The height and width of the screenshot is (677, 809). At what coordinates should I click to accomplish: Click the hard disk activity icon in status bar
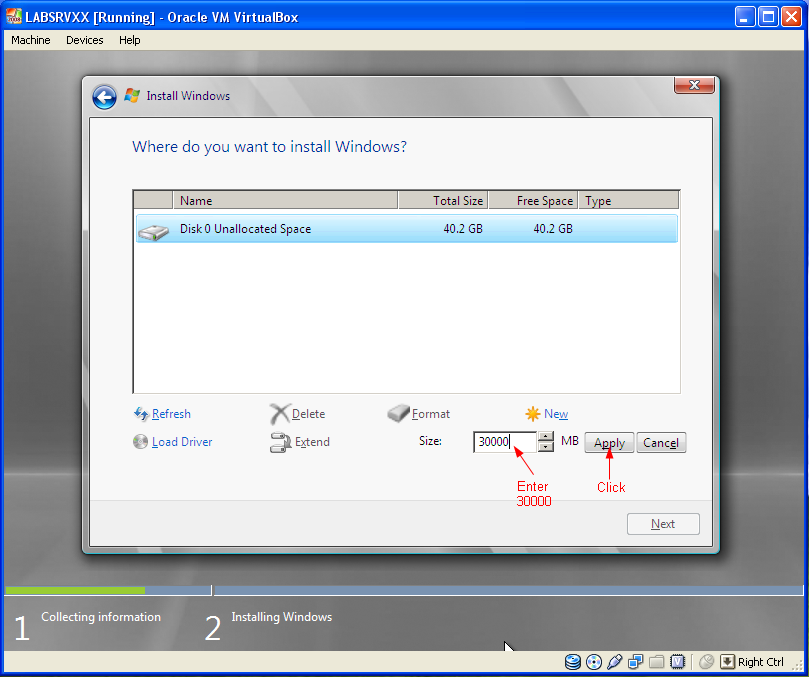click(x=573, y=662)
